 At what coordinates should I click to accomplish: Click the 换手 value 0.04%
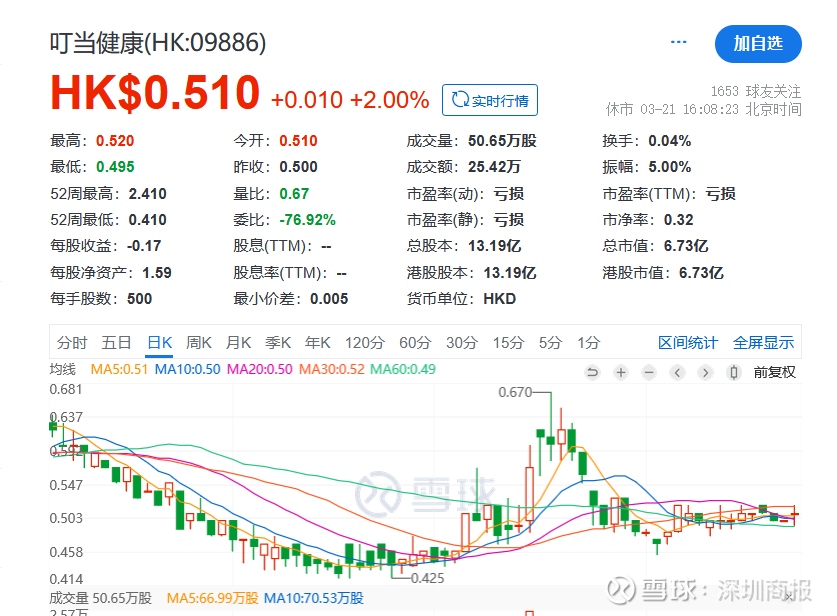tap(669, 141)
